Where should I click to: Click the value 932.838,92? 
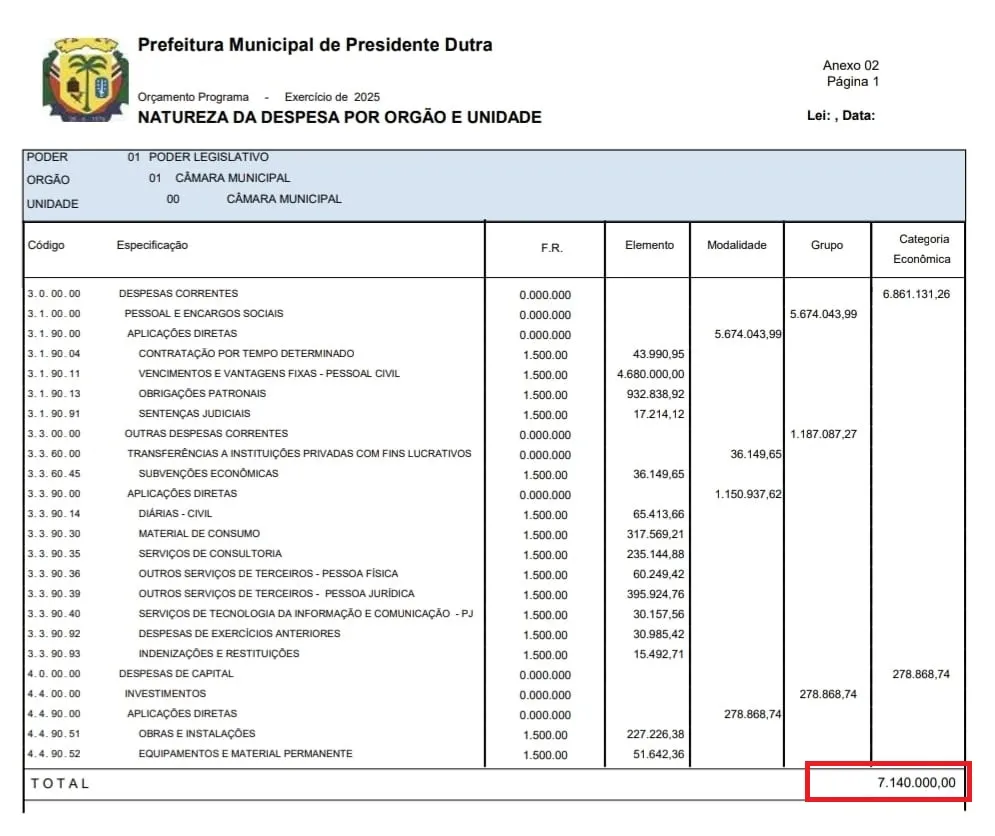656,394
